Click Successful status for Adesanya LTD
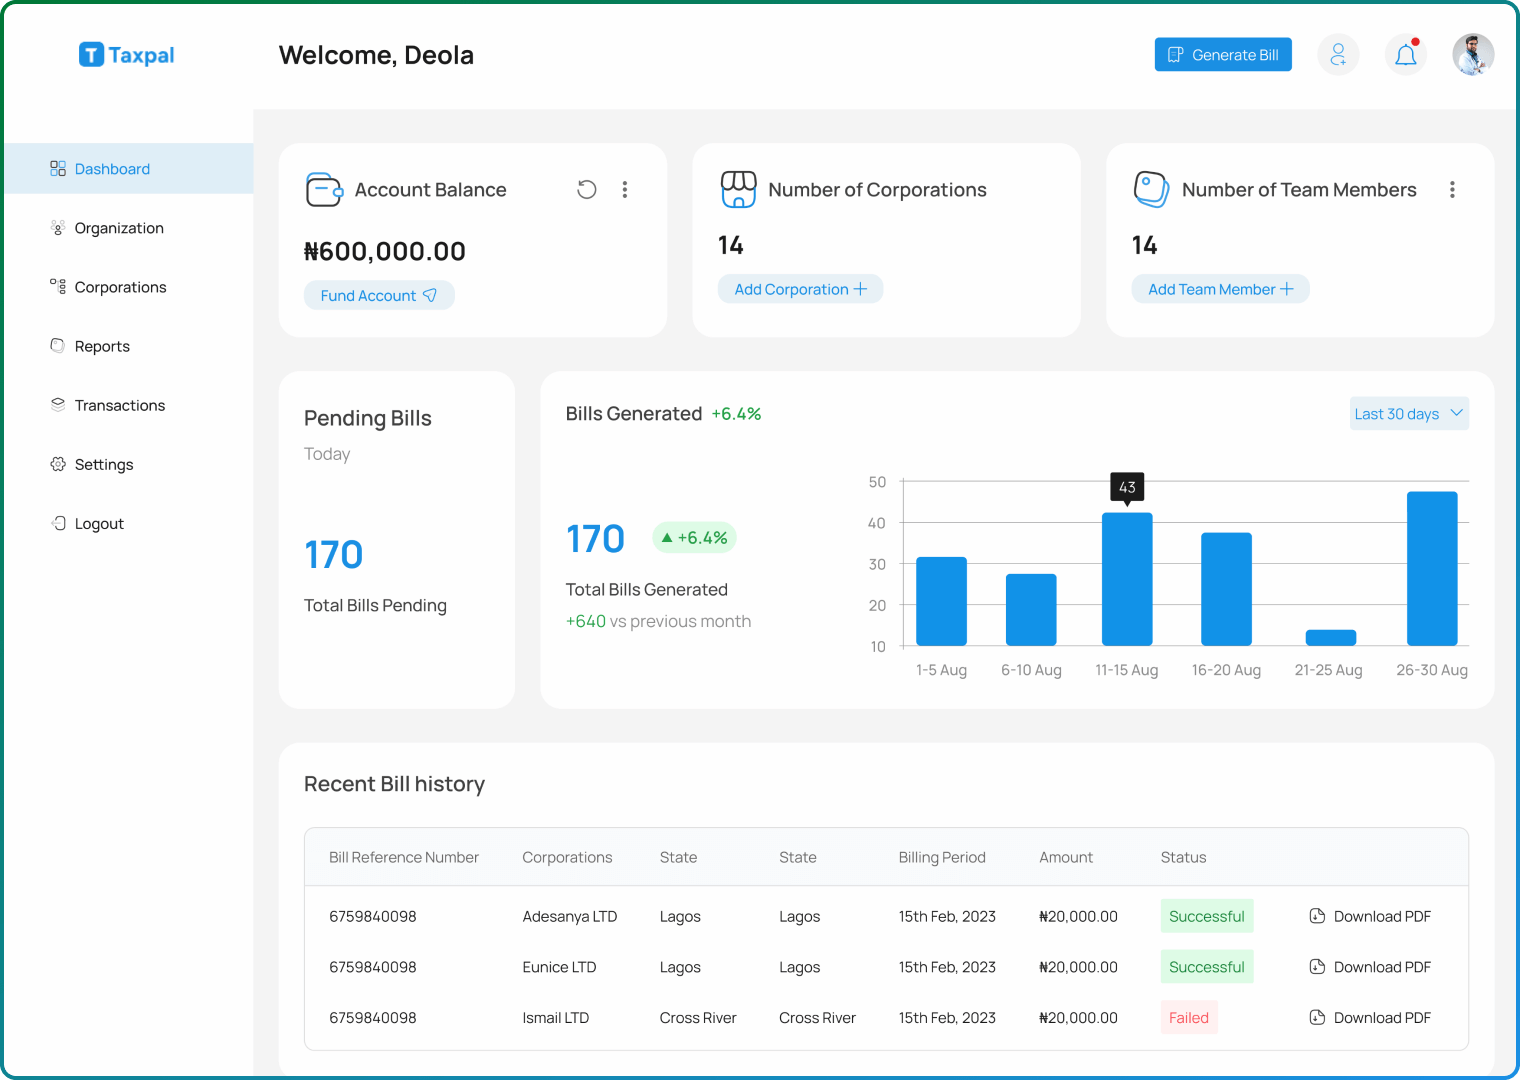The width and height of the screenshot is (1520, 1080). point(1207,916)
